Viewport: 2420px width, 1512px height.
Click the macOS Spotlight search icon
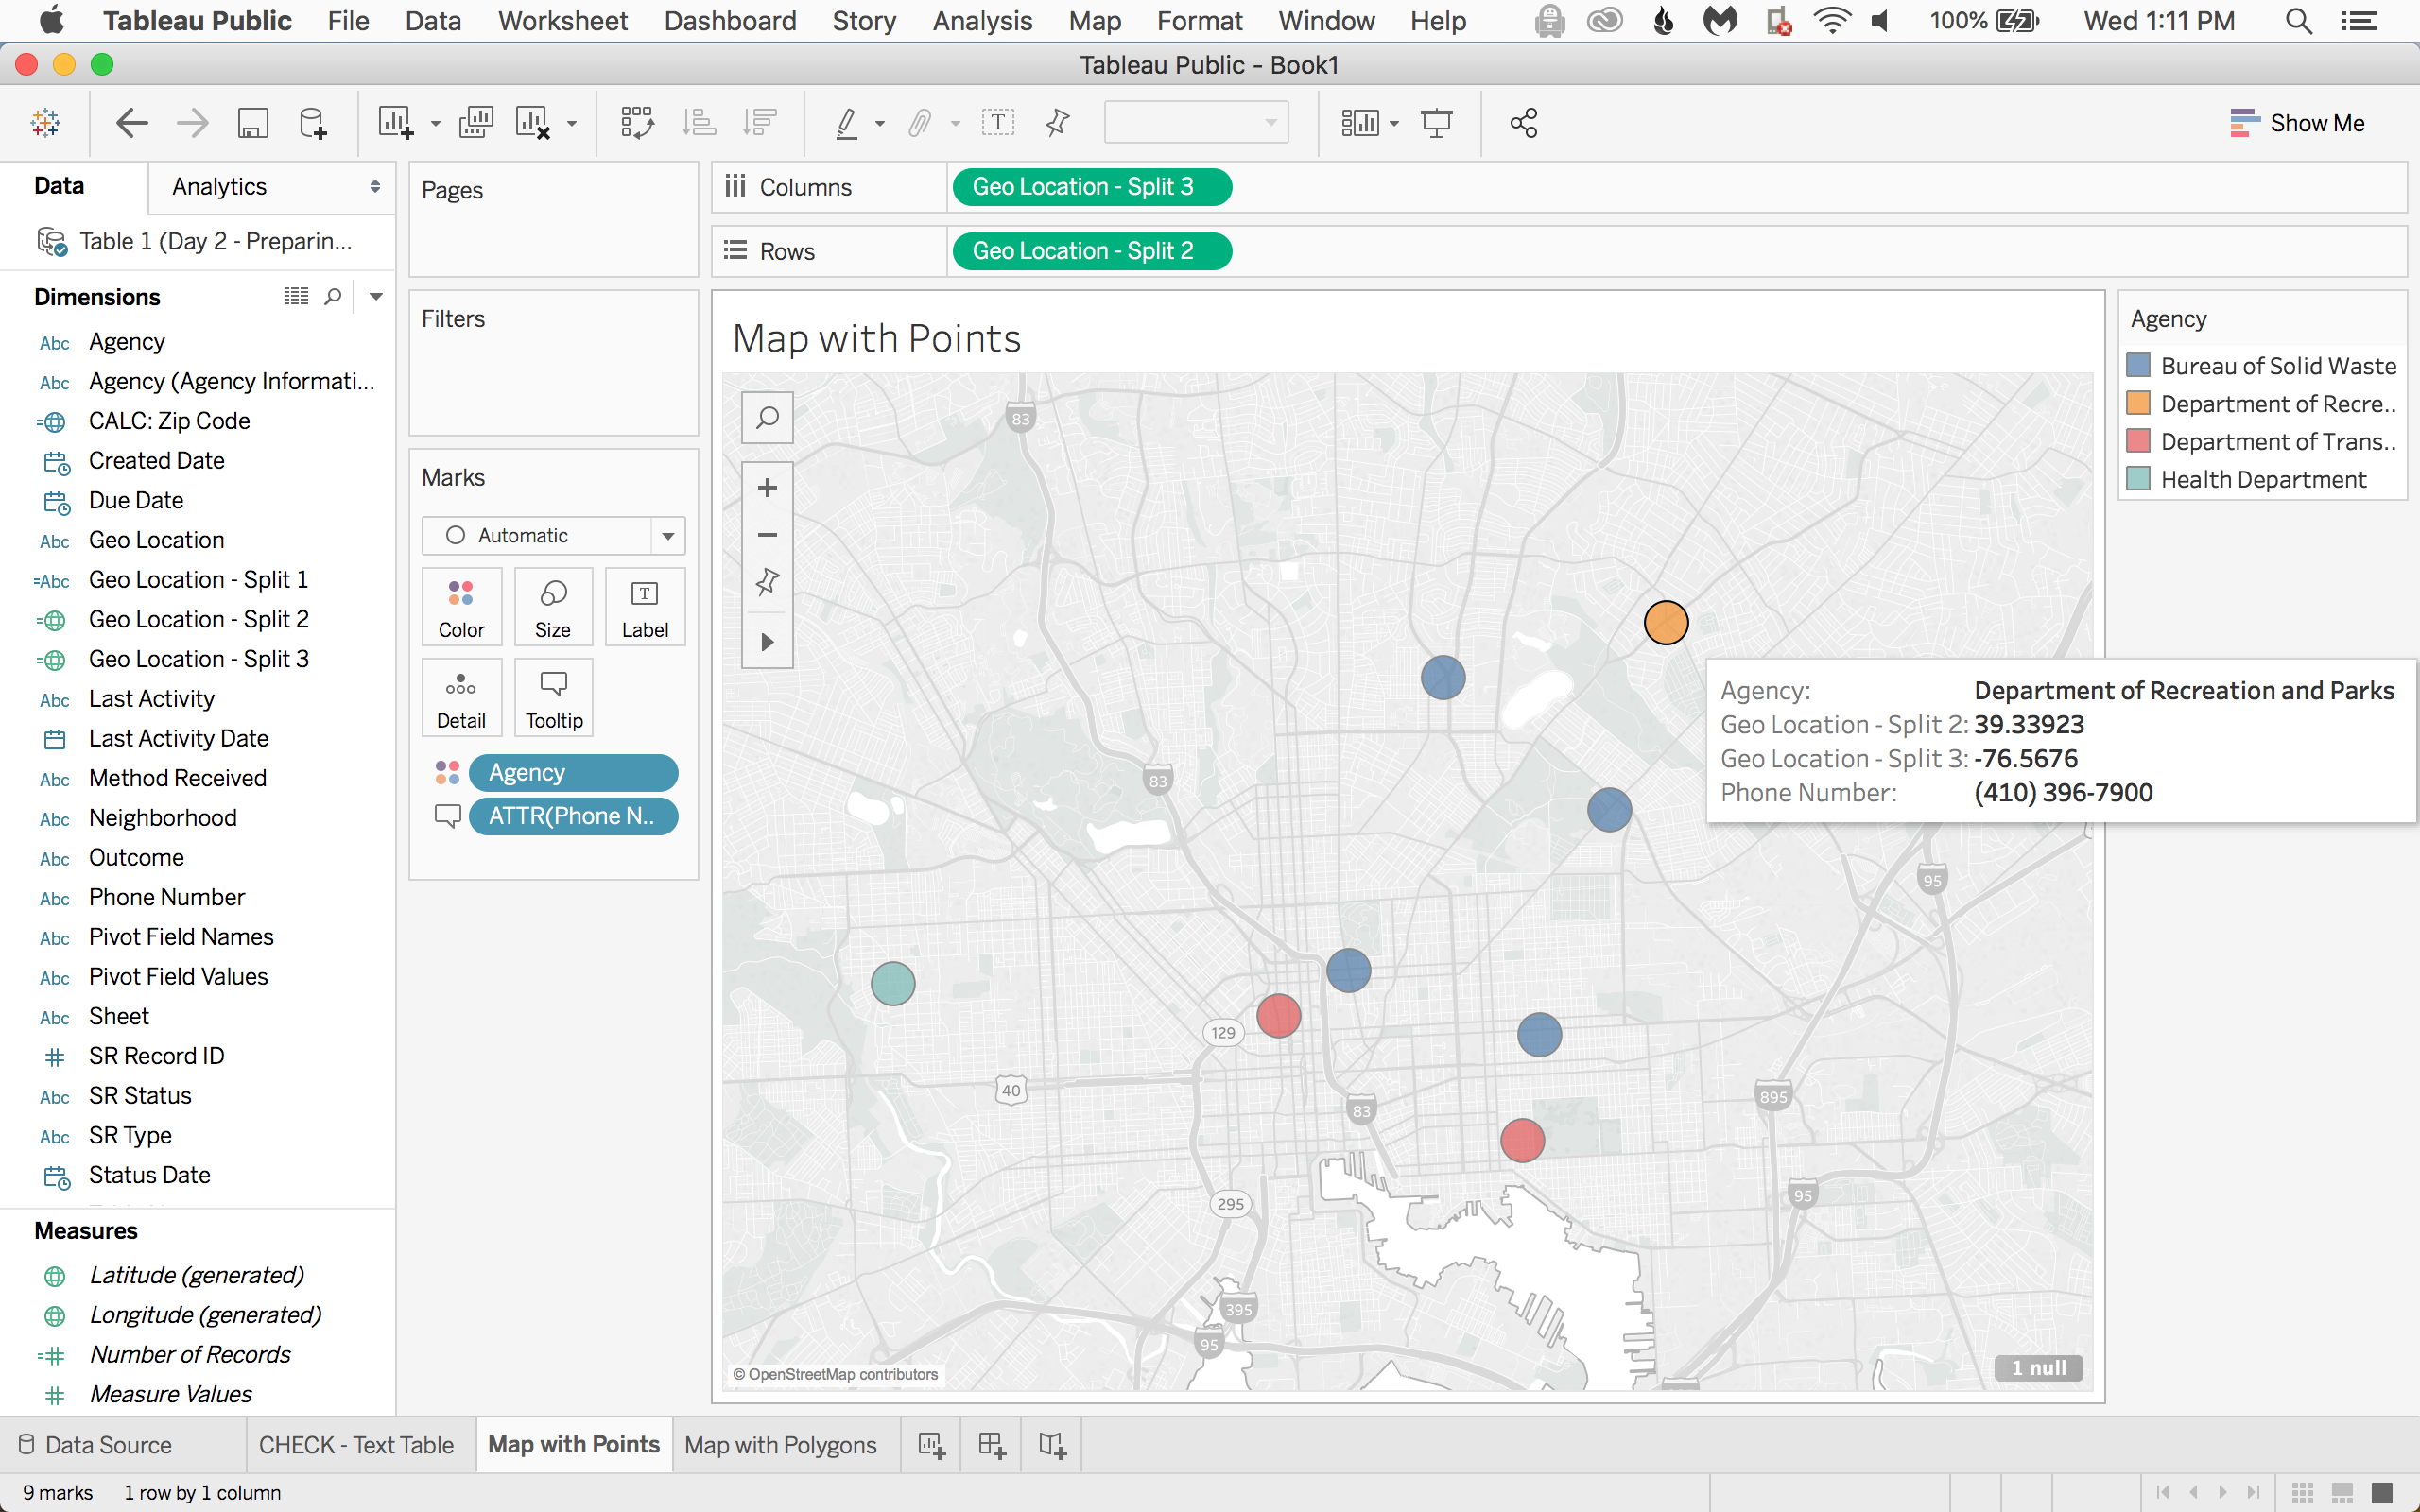click(x=2299, y=21)
